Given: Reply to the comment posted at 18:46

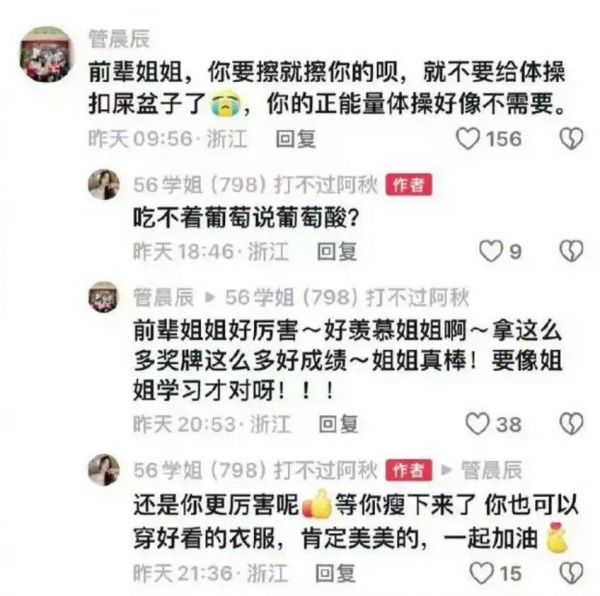Looking at the screenshot, I should [x=337, y=251].
